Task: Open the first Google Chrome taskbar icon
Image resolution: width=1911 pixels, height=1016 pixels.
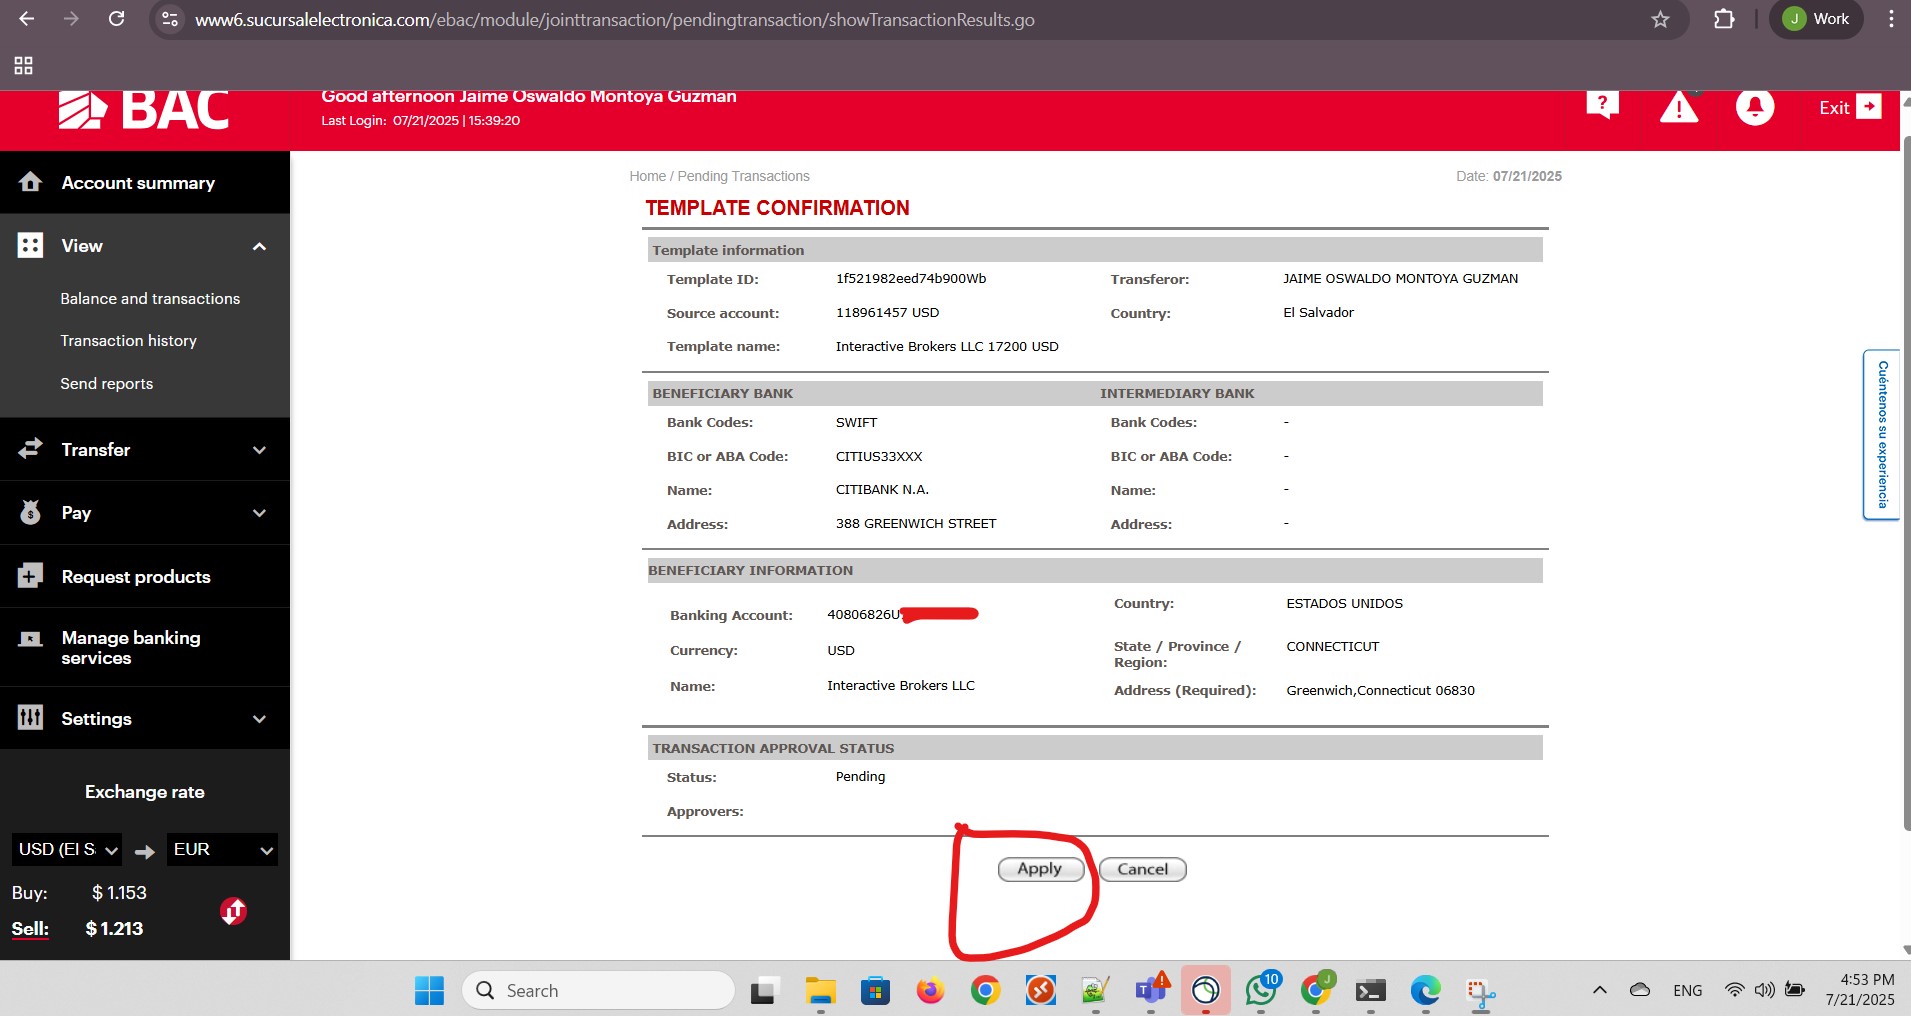Action: click(x=985, y=990)
